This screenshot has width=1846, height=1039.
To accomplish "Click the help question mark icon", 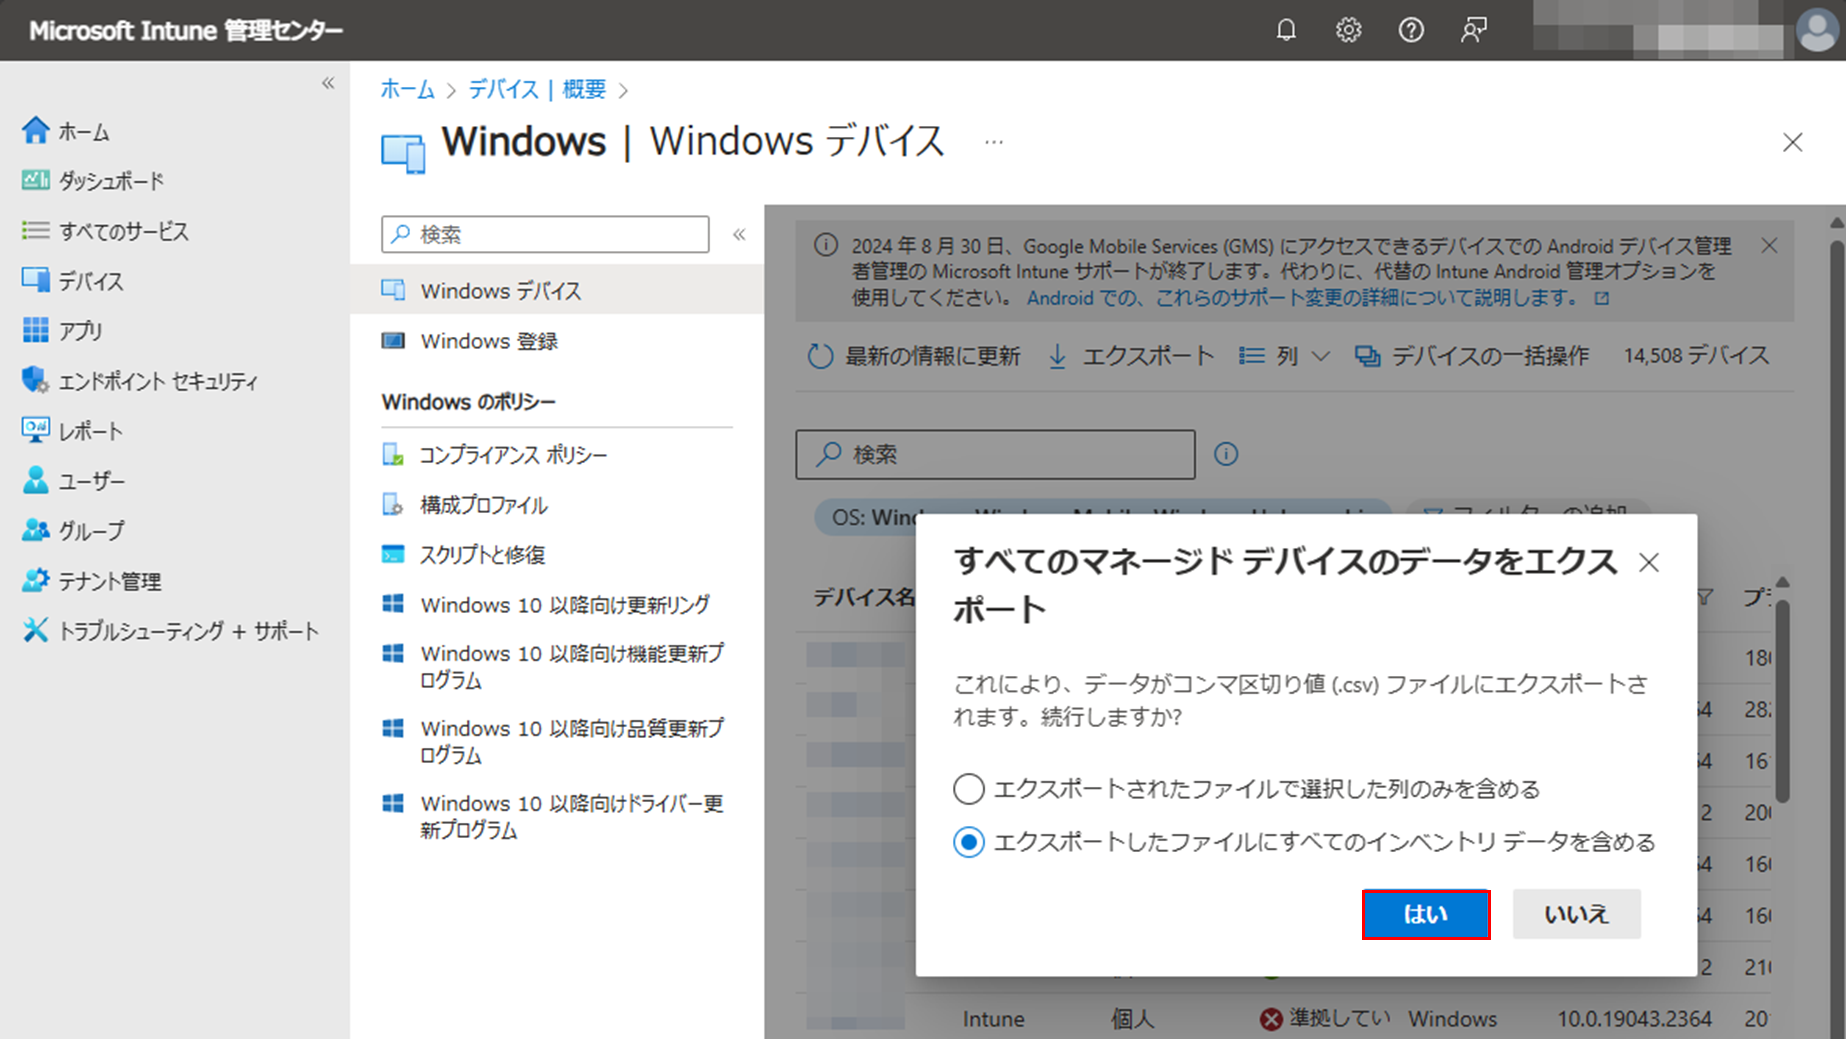I will pyautogui.click(x=1411, y=30).
